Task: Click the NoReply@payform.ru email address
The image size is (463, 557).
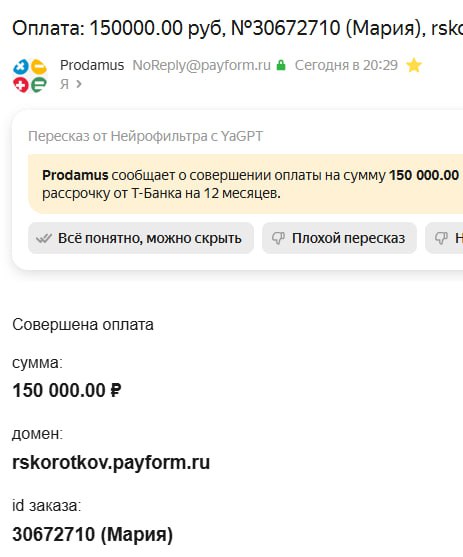Action: (201, 65)
